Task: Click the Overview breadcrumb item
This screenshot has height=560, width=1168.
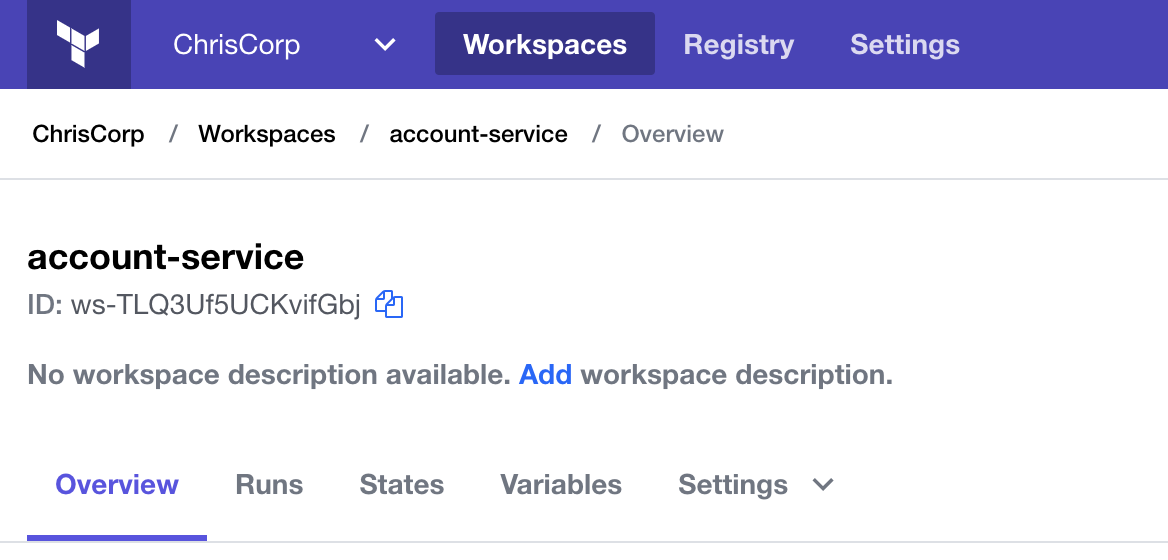Action: coord(673,134)
